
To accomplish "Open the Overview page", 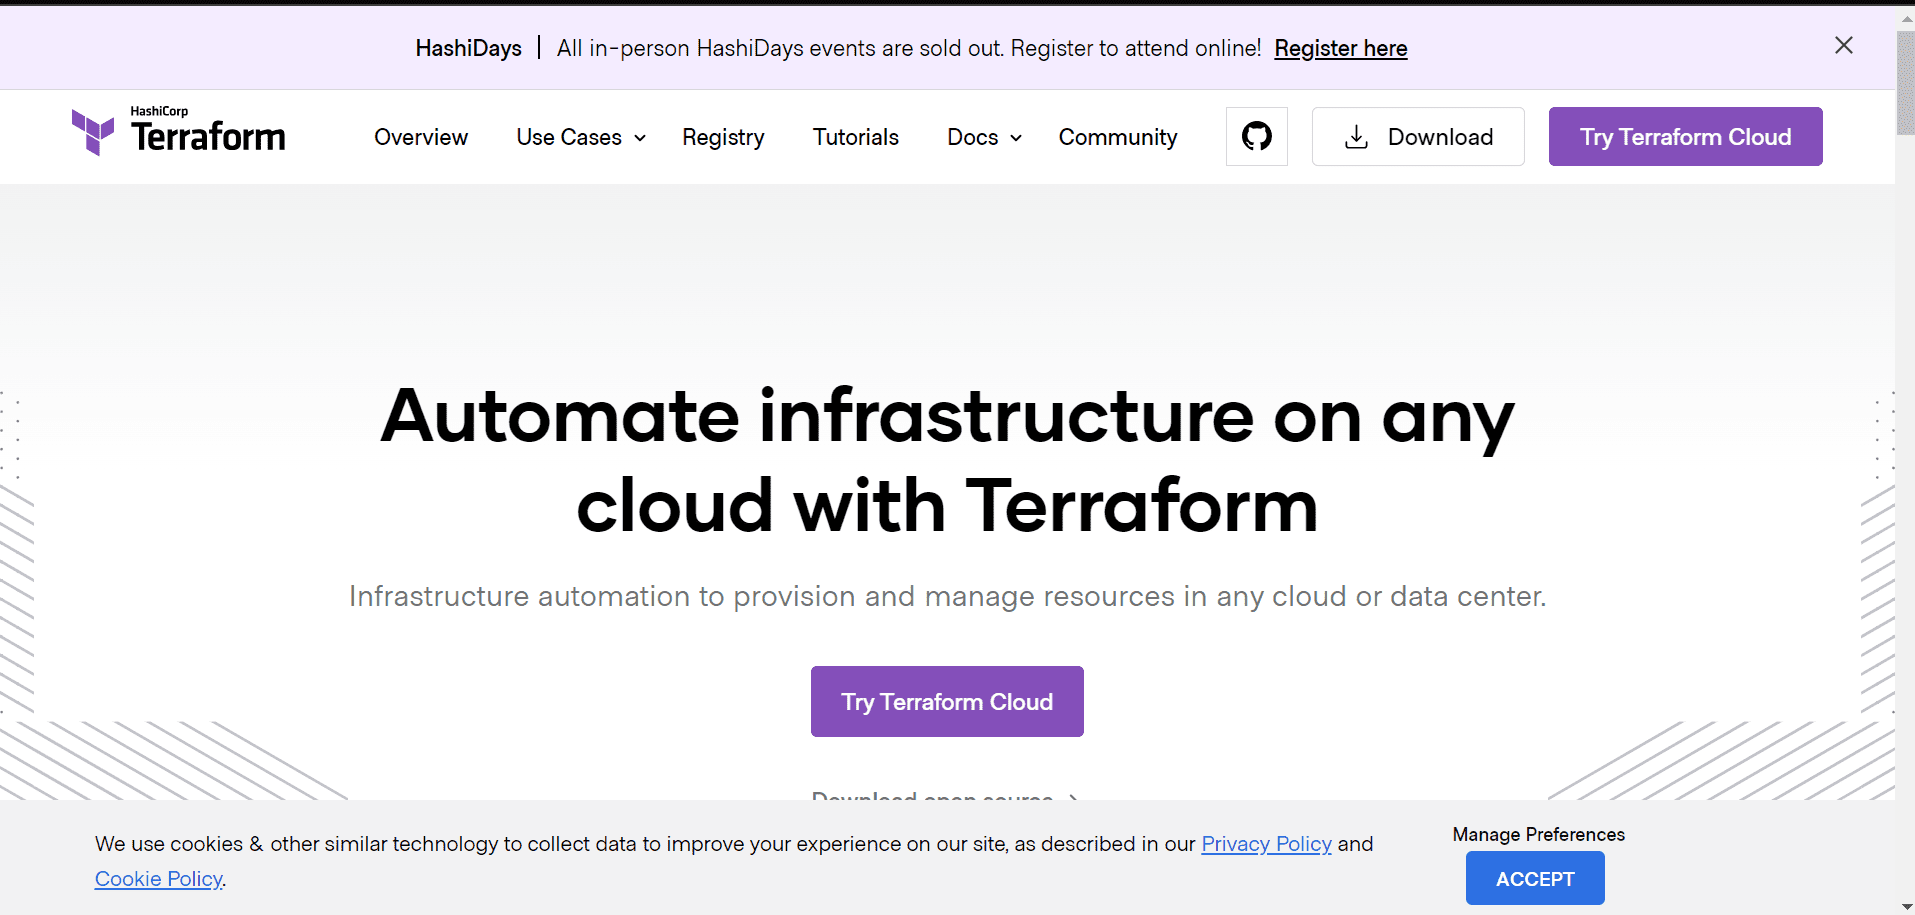I will (420, 137).
